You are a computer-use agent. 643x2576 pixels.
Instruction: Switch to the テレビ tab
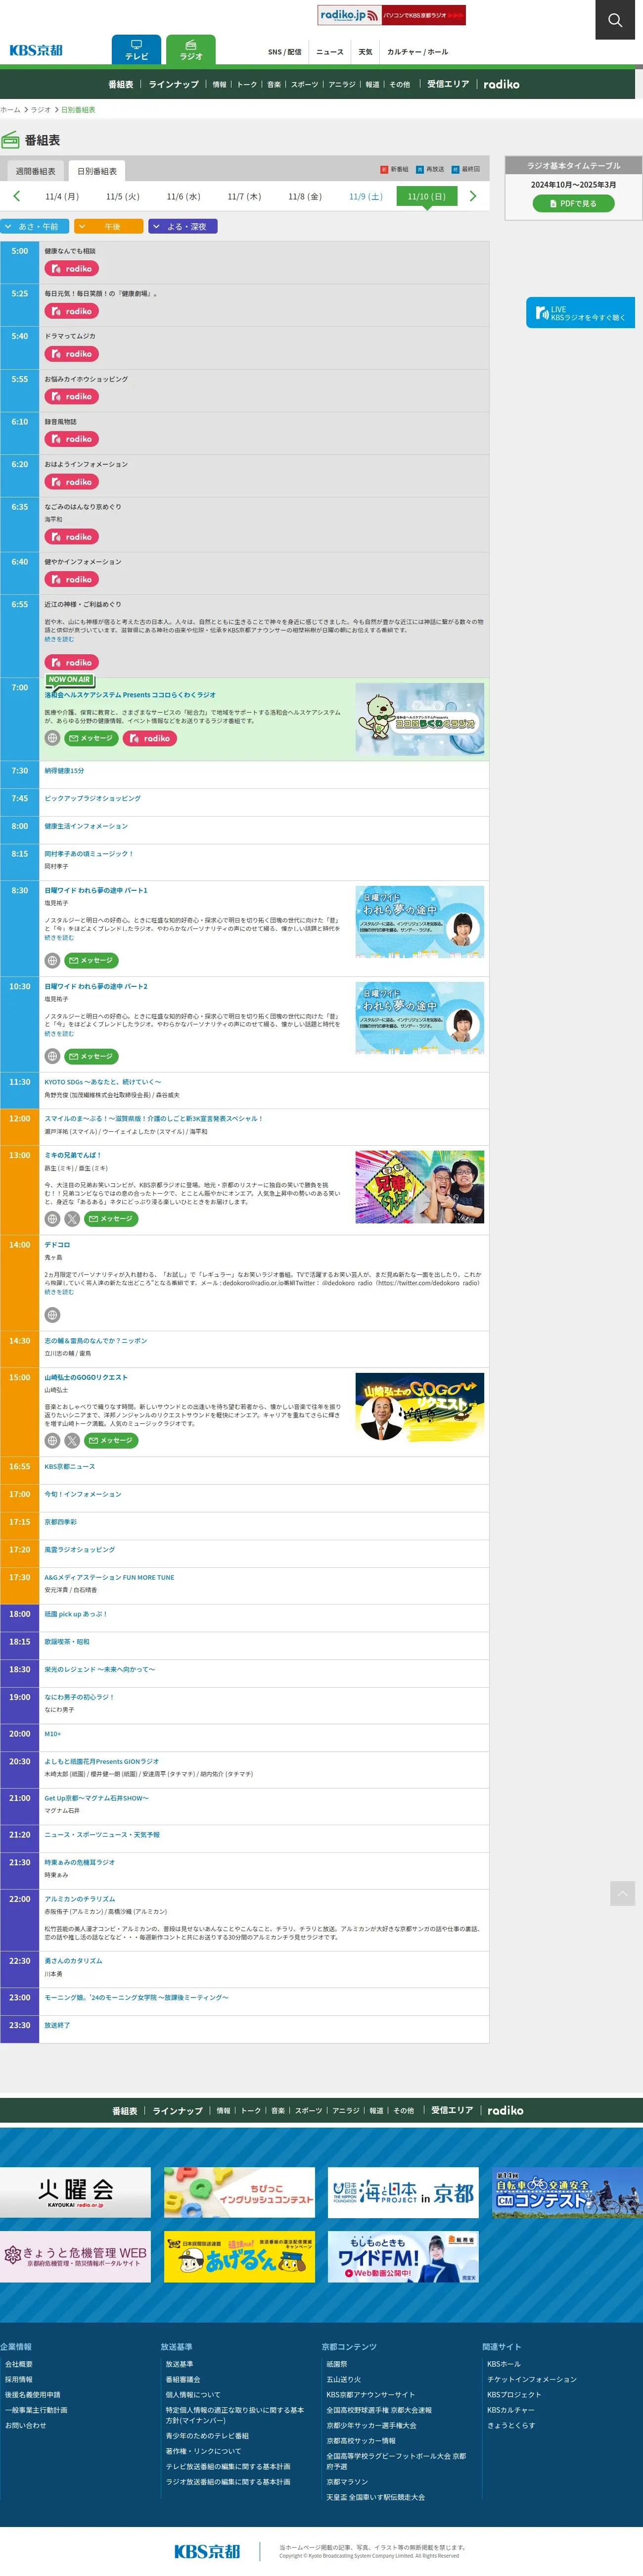tap(136, 50)
